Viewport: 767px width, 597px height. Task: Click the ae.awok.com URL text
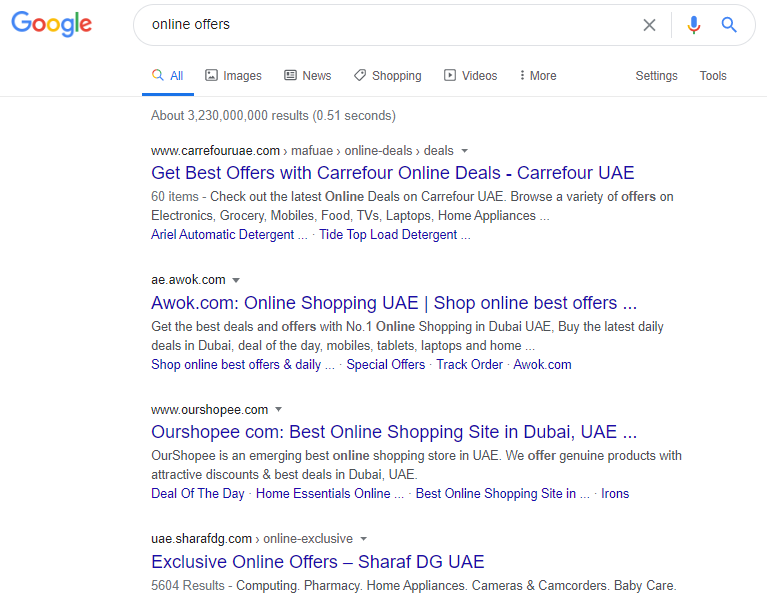point(188,280)
